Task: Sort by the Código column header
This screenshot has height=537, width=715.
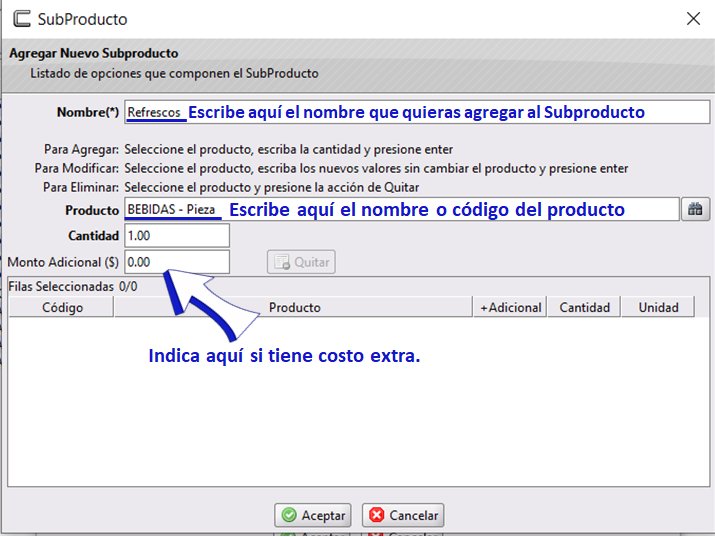Action: (x=62, y=307)
